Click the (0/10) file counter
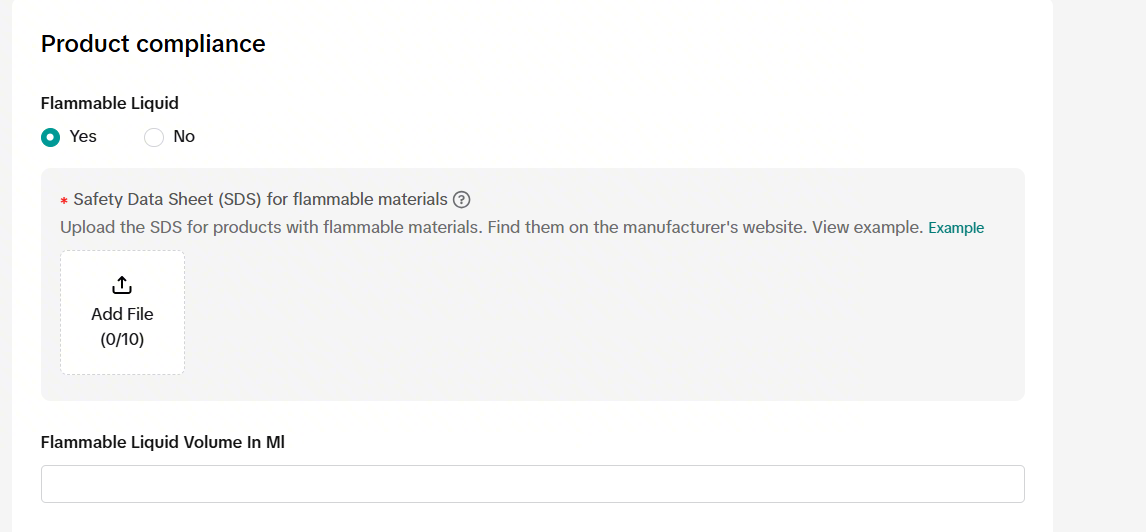The width and height of the screenshot is (1146, 532). [x=122, y=339]
